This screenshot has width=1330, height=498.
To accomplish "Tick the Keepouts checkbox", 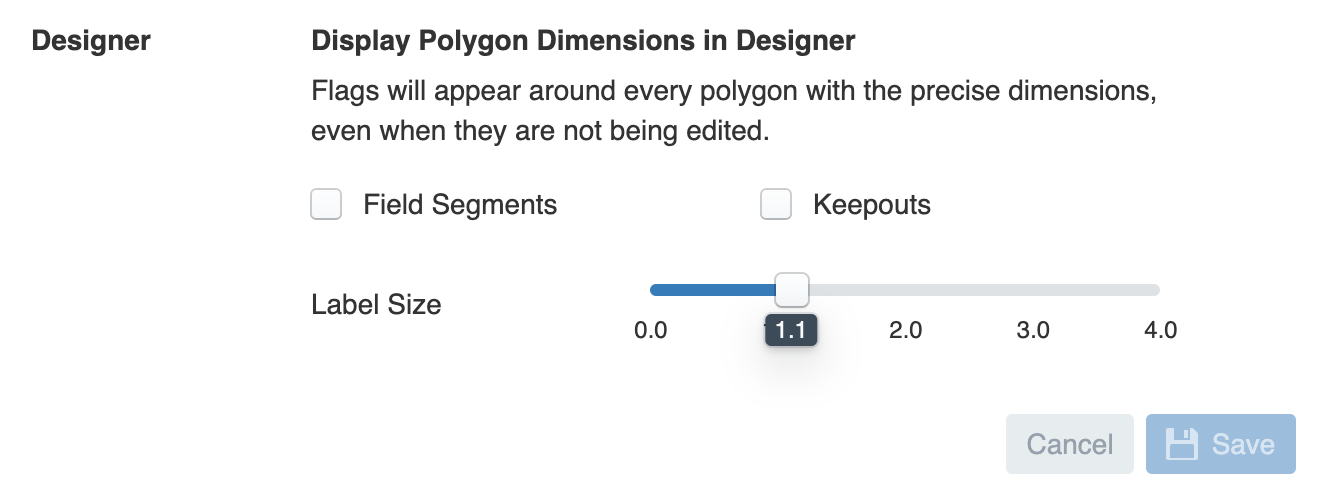I will (x=776, y=205).
